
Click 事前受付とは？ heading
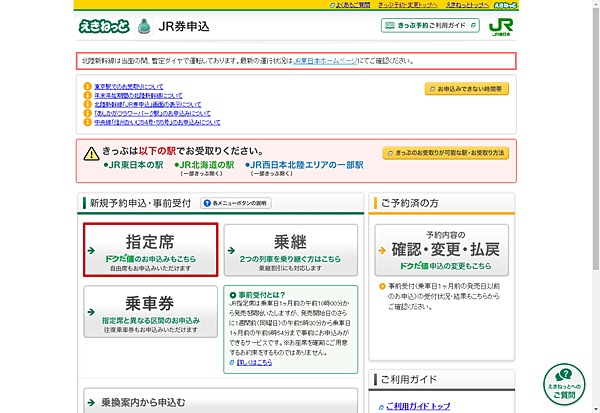[262, 295]
